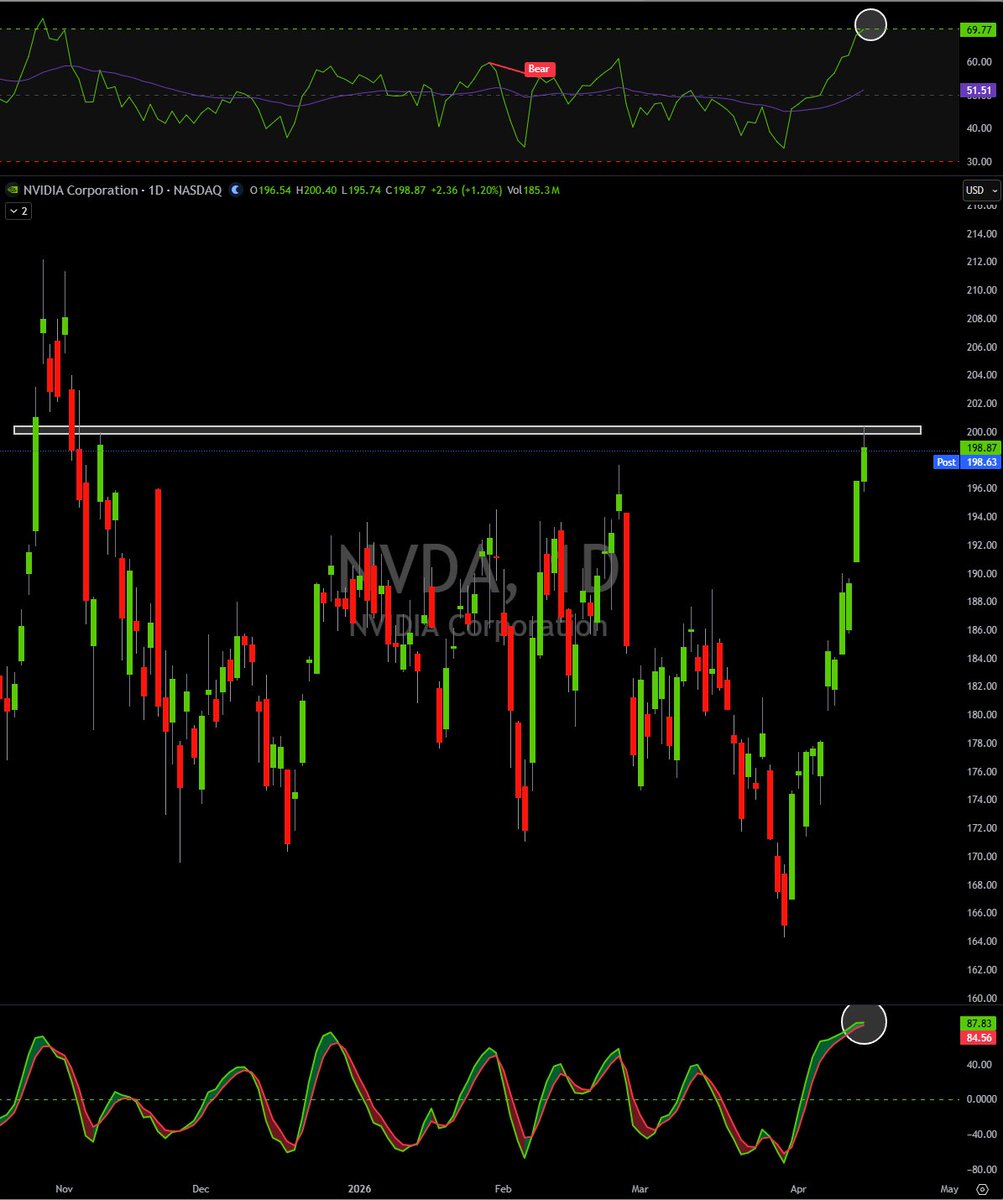
Task: Click the low value L195.74
Action: 361,190
